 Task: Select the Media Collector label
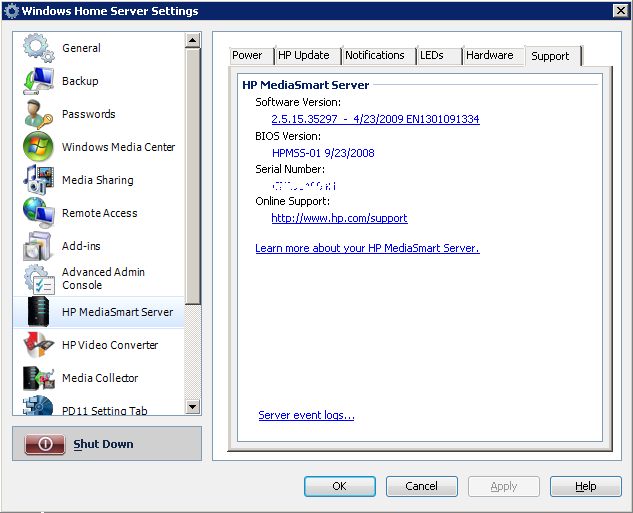click(x=100, y=378)
